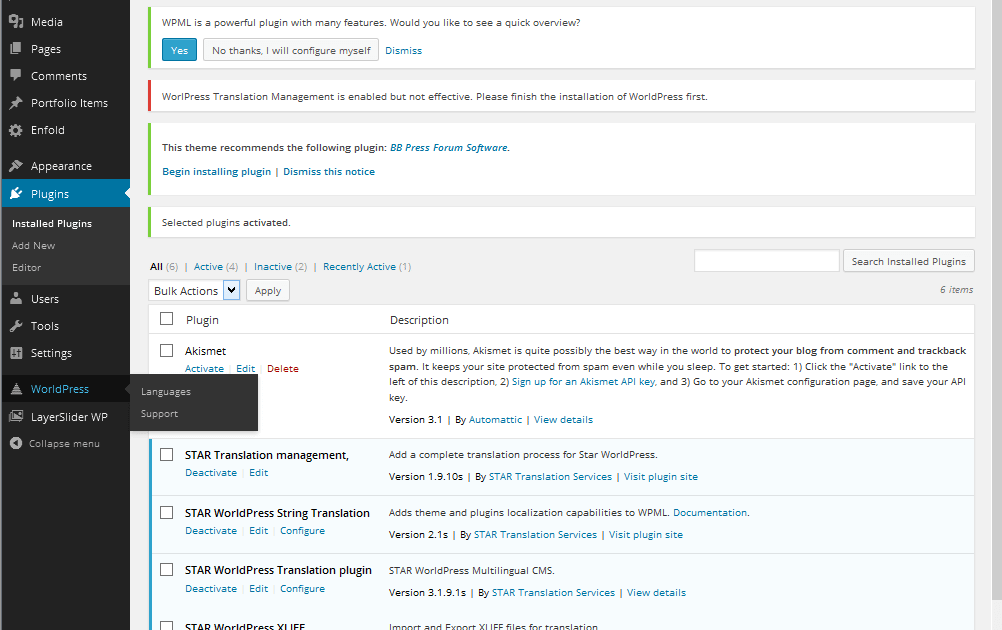
Task: Select Languages in WorldPress flyout menu
Action: [166, 392]
